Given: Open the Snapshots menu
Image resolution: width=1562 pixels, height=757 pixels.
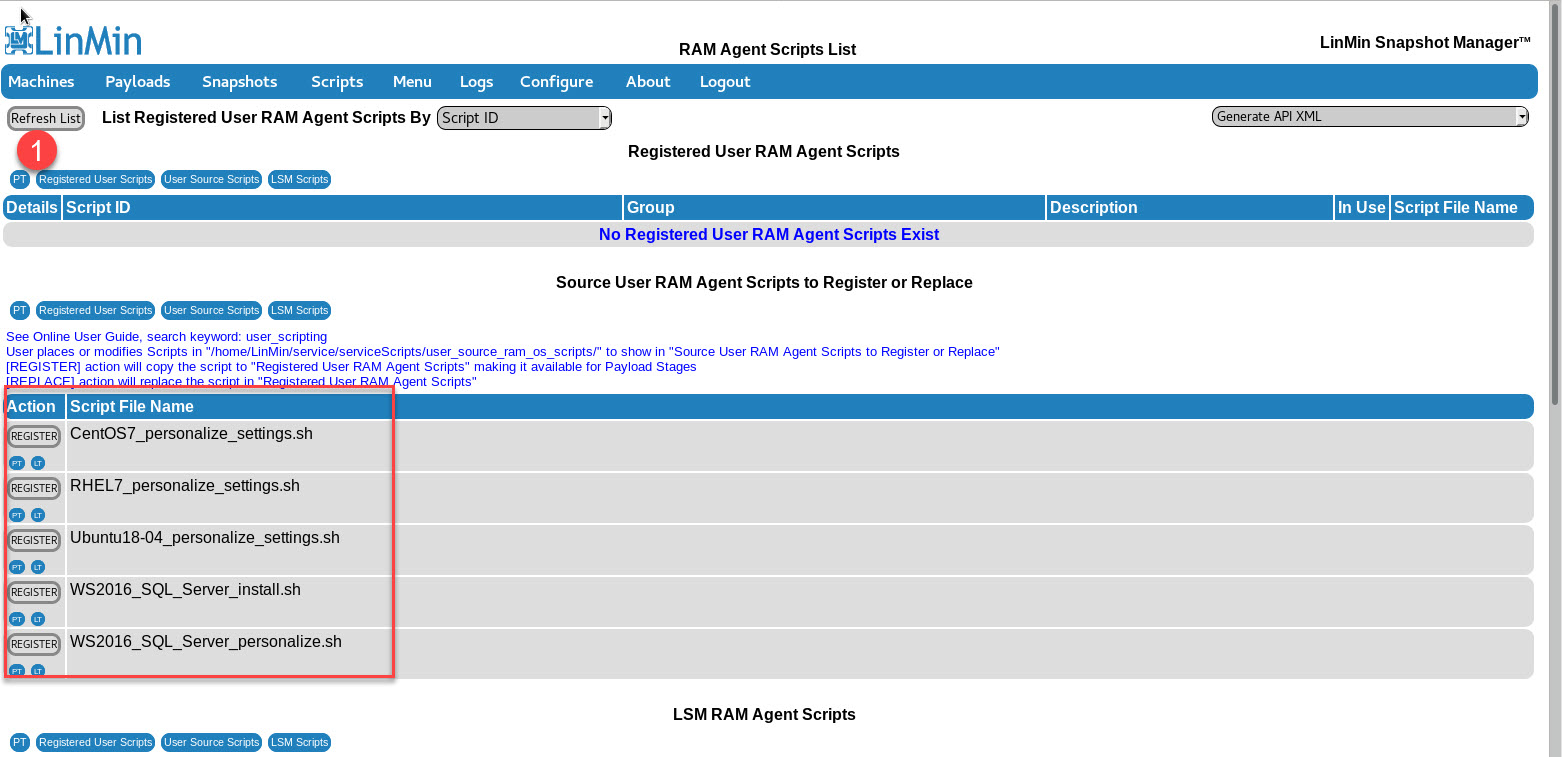Looking at the screenshot, I should [x=239, y=82].
